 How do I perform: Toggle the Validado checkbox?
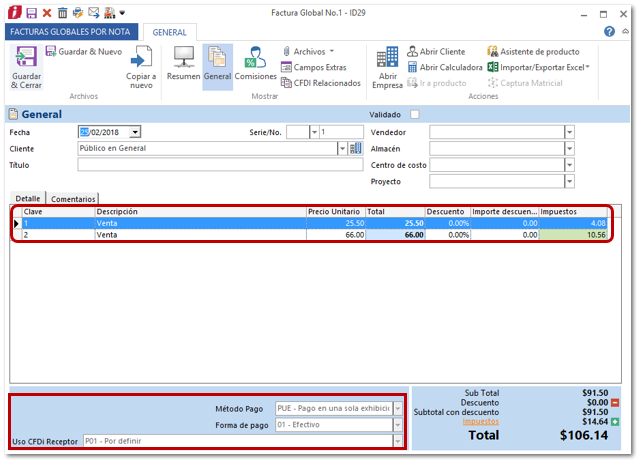pos(415,114)
